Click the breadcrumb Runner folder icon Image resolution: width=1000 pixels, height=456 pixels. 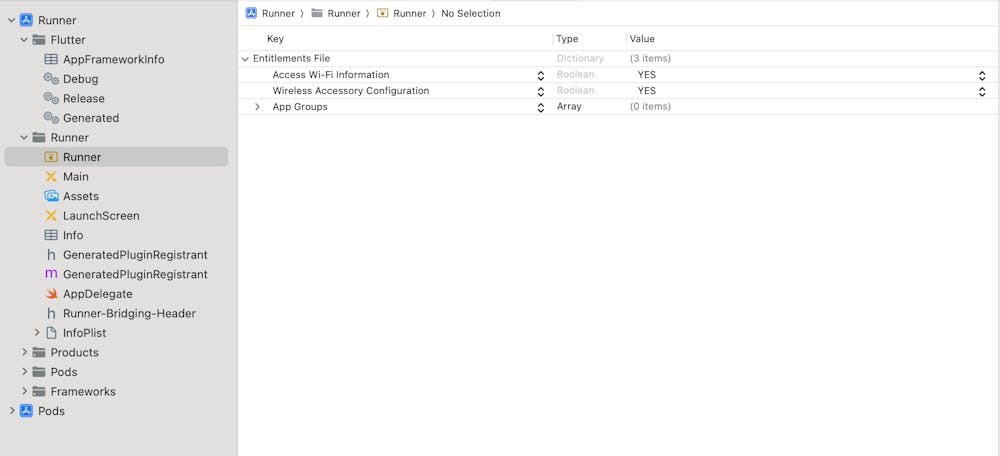pos(317,13)
